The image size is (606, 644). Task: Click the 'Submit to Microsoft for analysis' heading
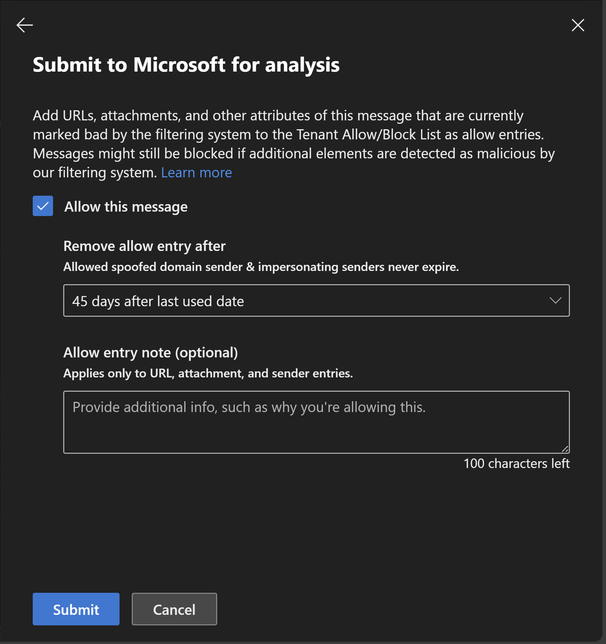coord(186,65)
